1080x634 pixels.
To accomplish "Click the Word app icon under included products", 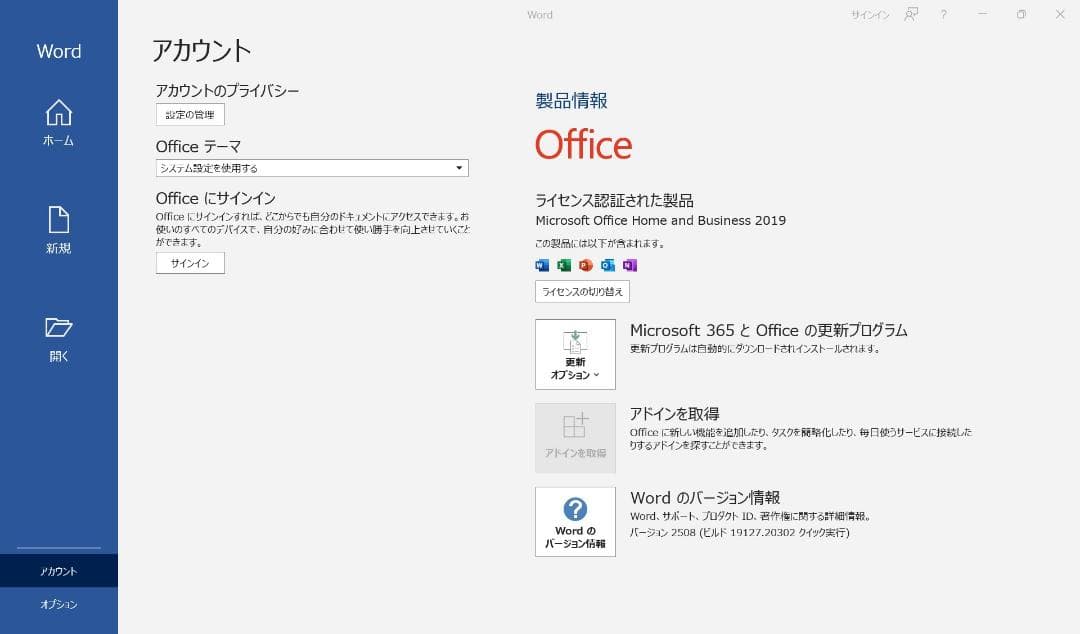I will coord(542,265).
